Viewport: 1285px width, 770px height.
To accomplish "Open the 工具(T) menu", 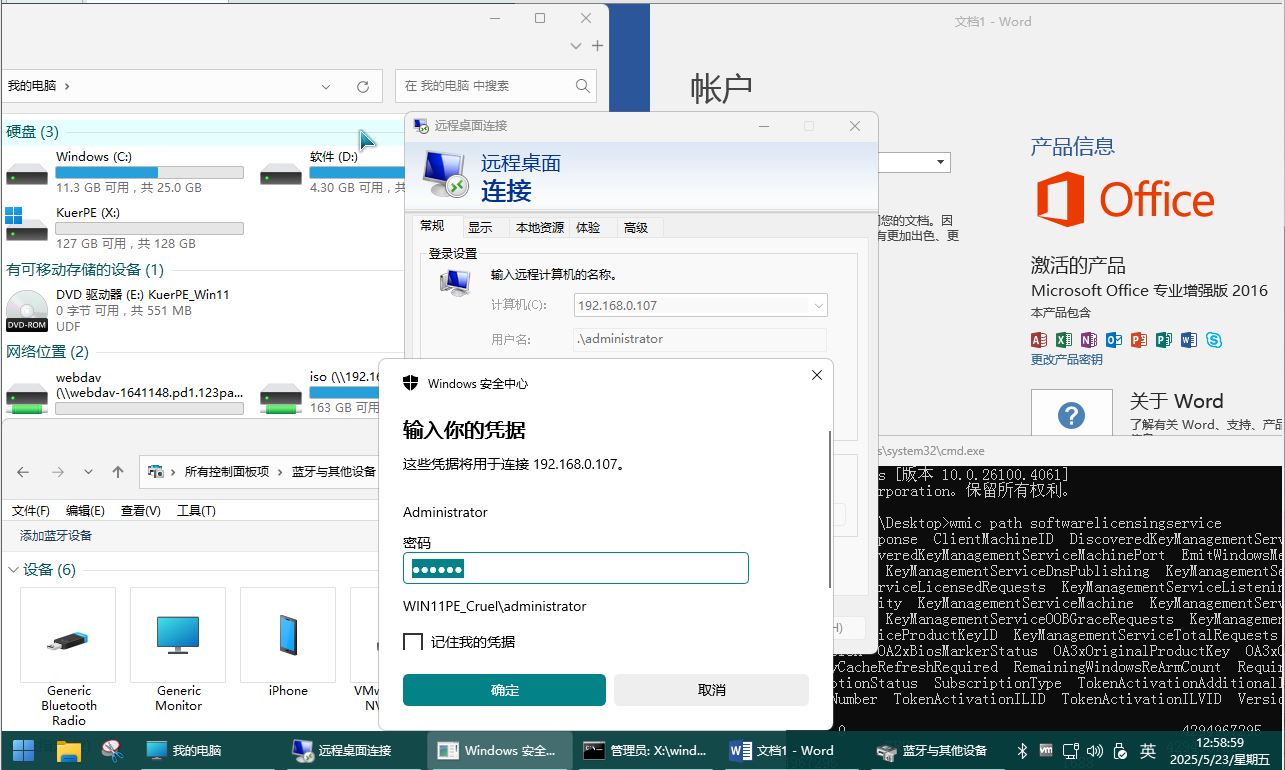I will click(x=196, y=511).
